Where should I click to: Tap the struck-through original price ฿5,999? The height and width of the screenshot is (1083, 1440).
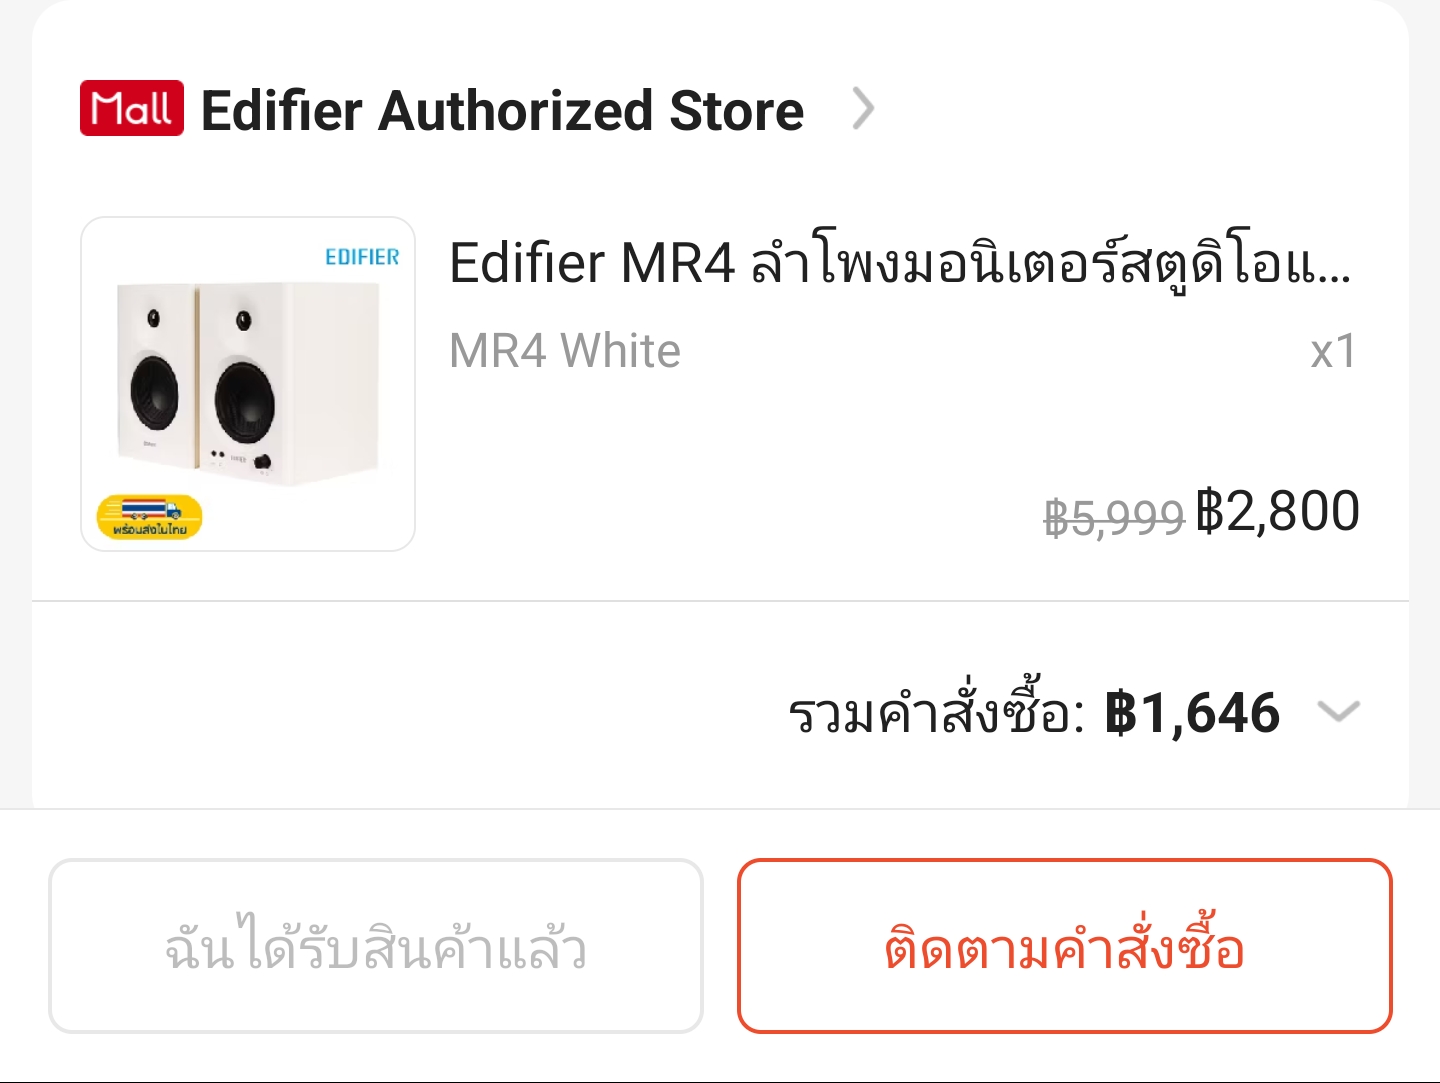(1114, 517)
